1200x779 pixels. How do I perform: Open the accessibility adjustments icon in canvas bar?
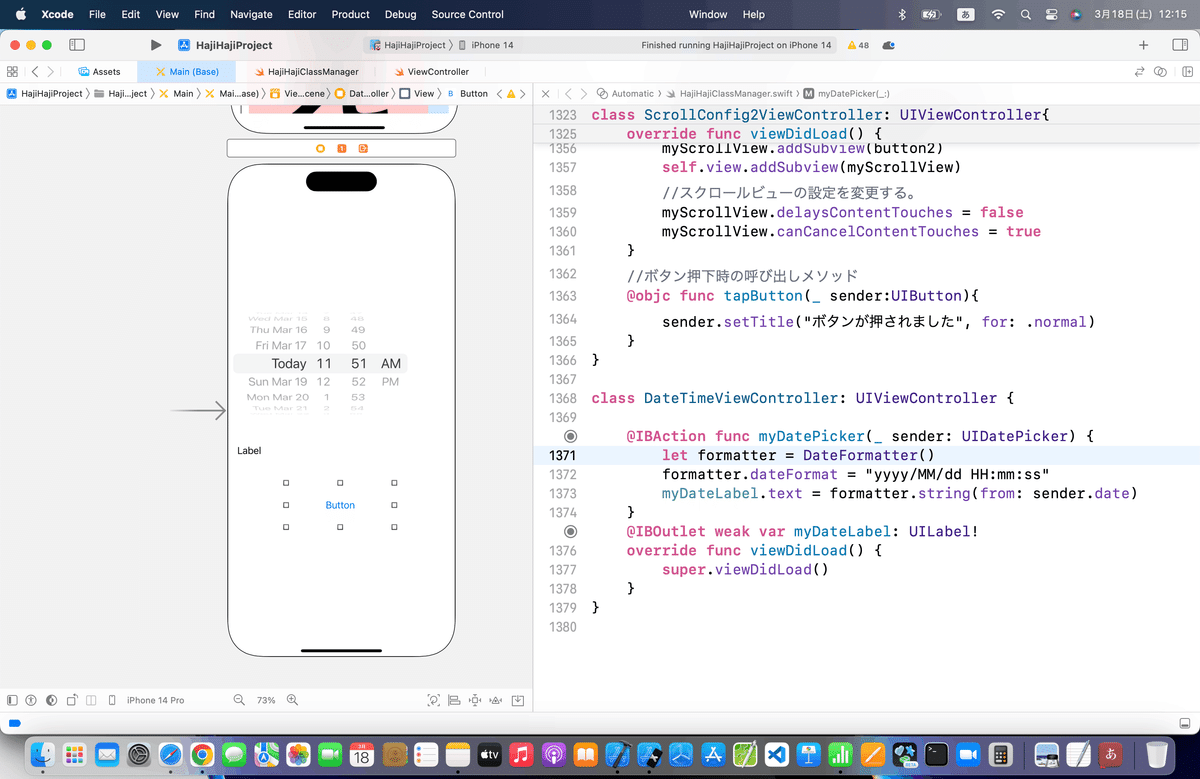click(31, 700)
